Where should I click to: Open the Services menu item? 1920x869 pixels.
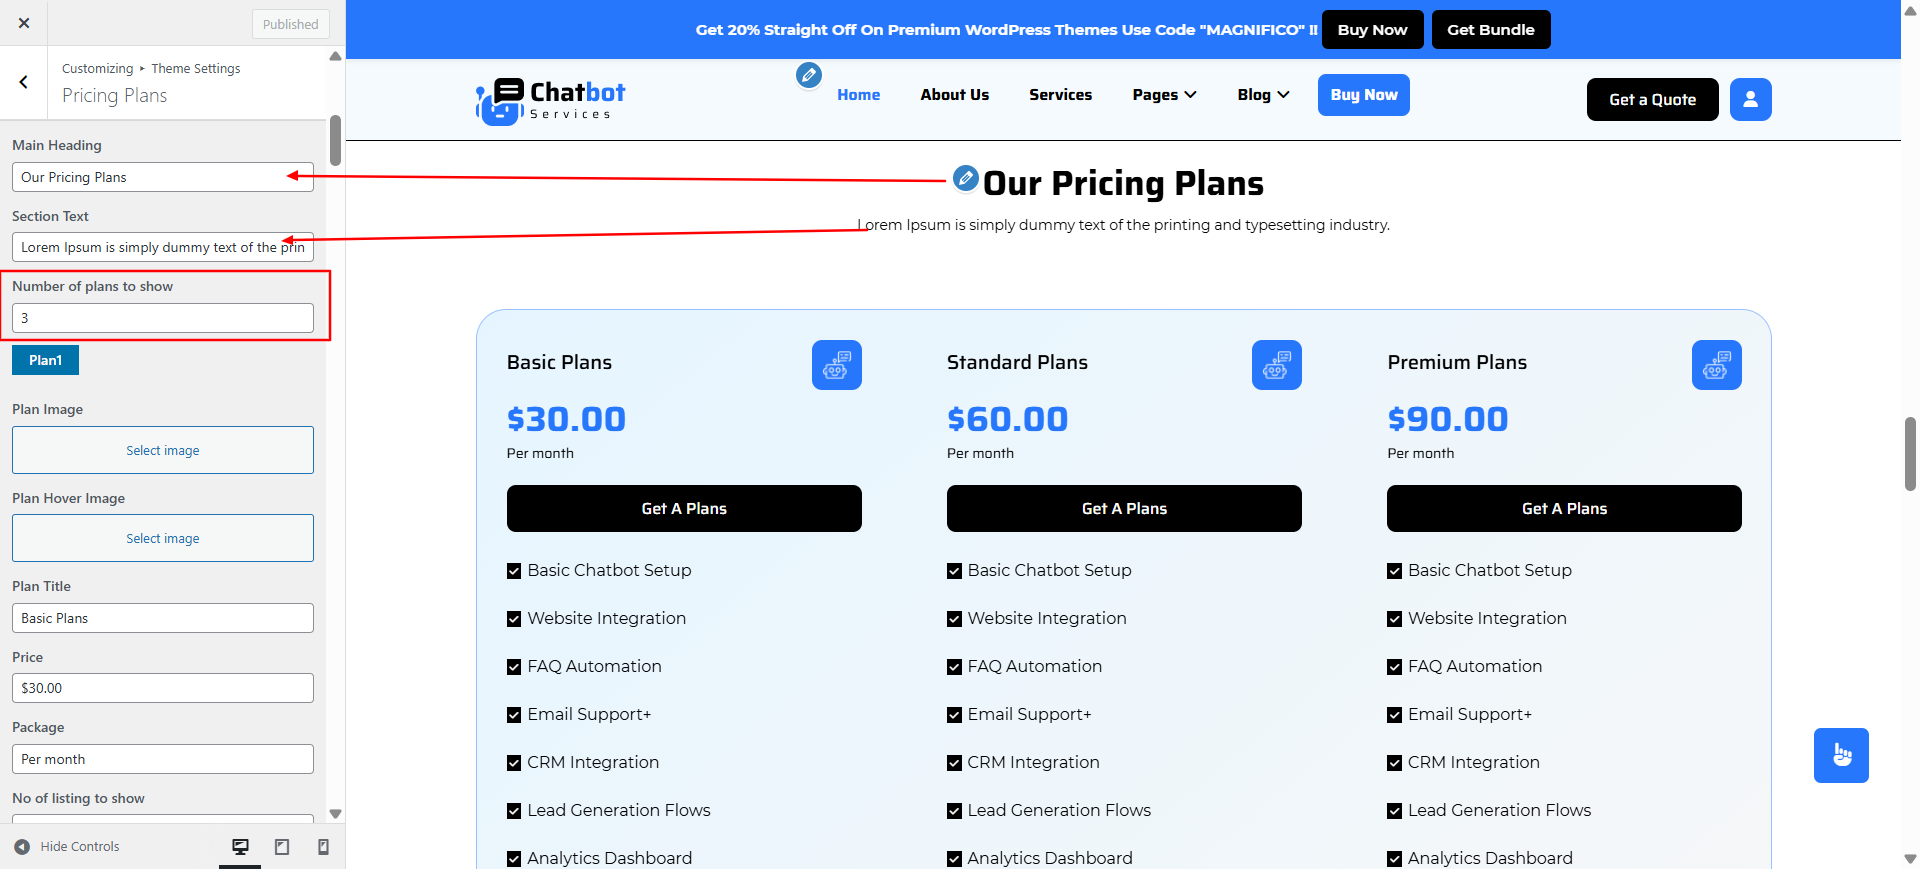click(x=1060, y=95)
